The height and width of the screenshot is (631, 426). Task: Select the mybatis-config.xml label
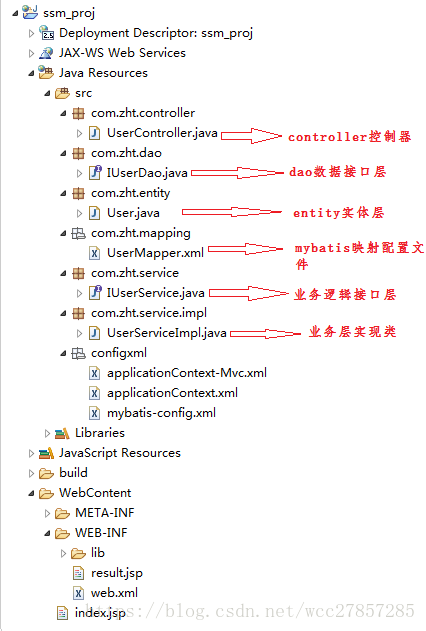[161, 413]
